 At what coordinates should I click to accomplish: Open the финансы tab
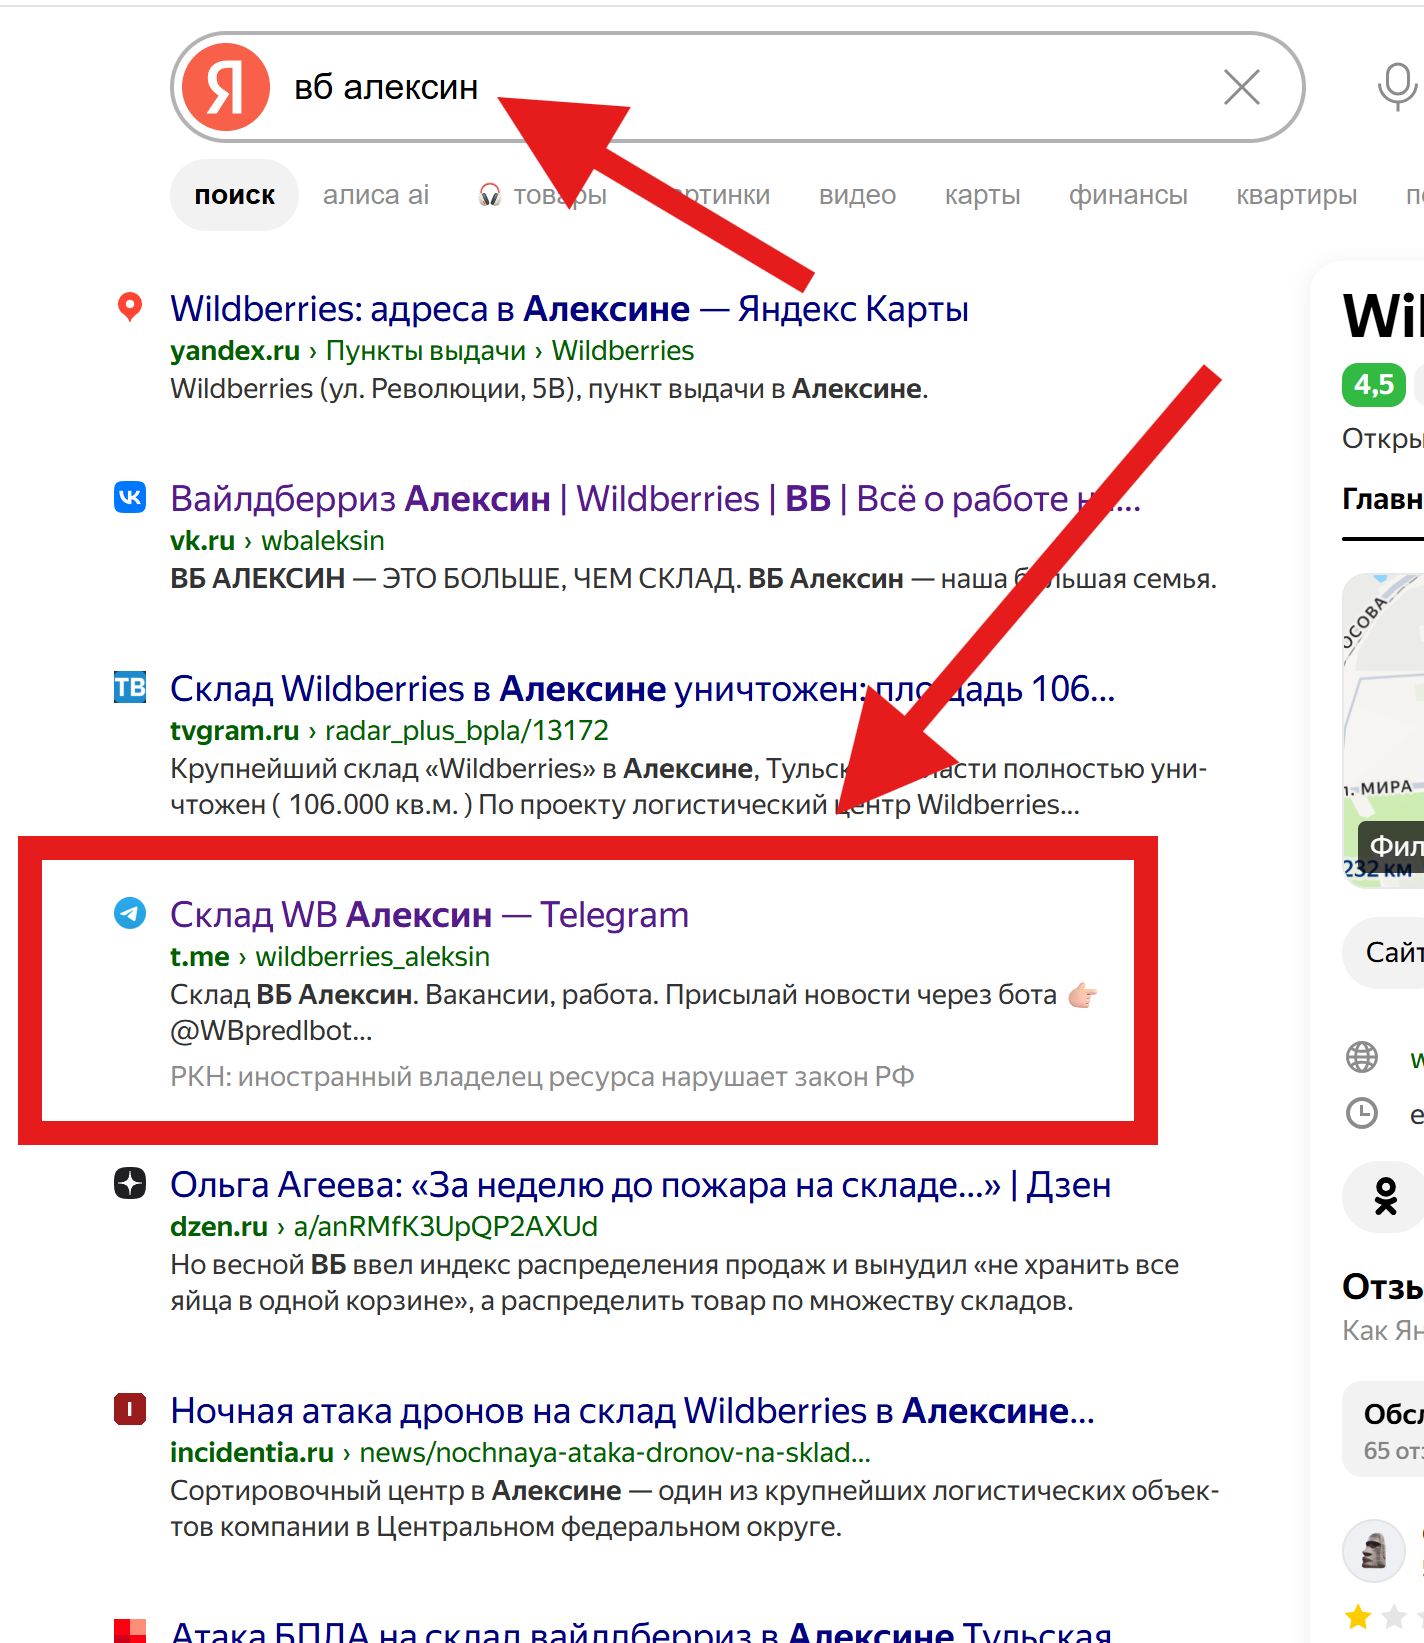[x=1128, y=195]
